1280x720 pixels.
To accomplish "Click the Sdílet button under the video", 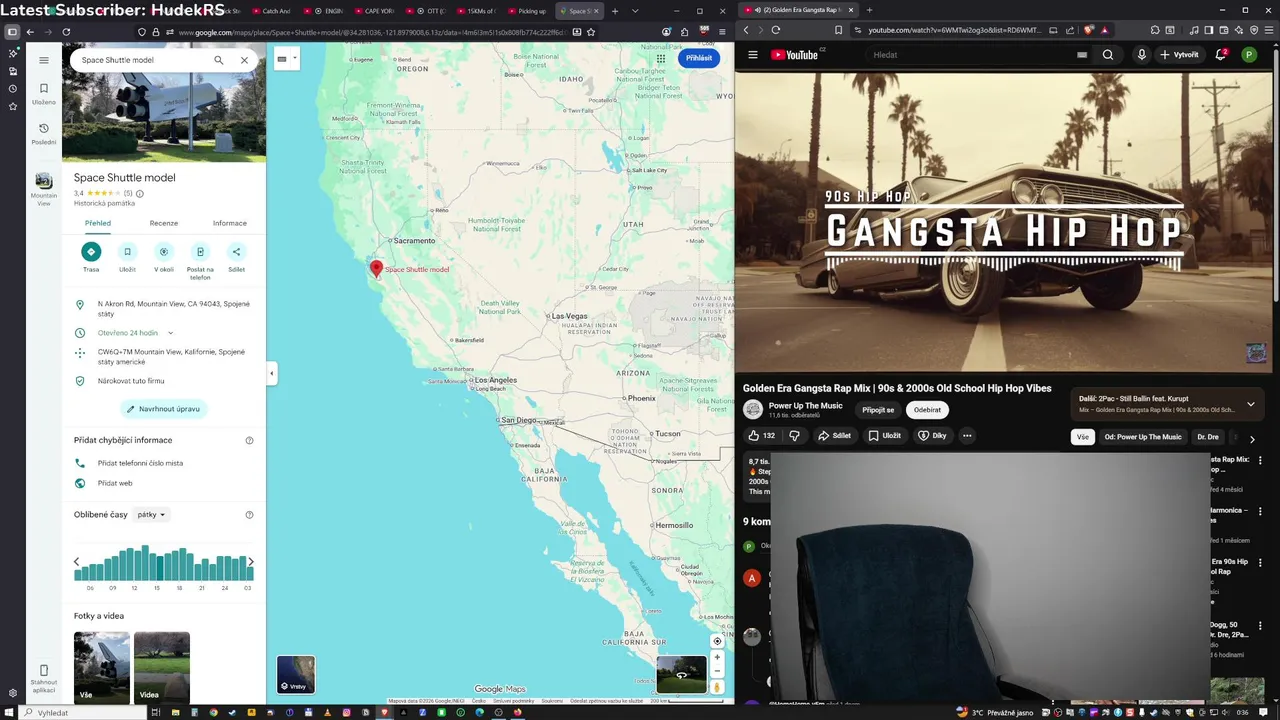I will coord(834,436).
